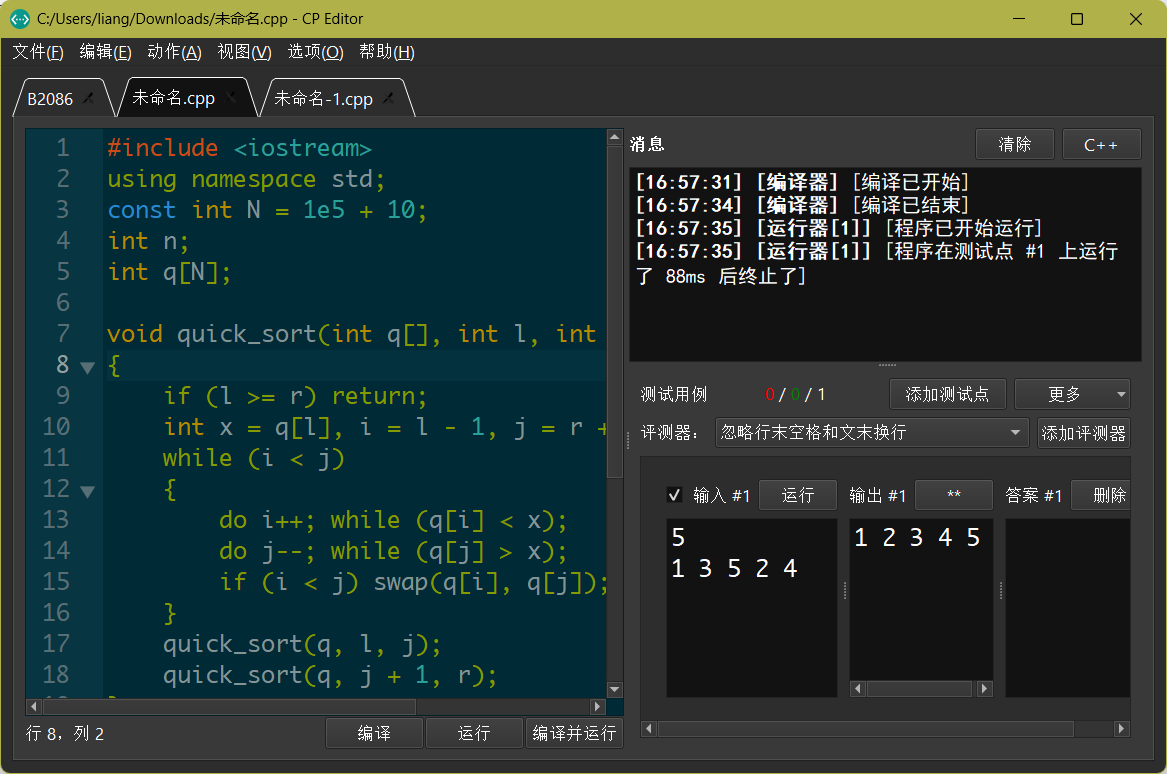Screen dimensions: 1167x774
Task: Open diff view with the ** button
Action: (x=953, y=494)
